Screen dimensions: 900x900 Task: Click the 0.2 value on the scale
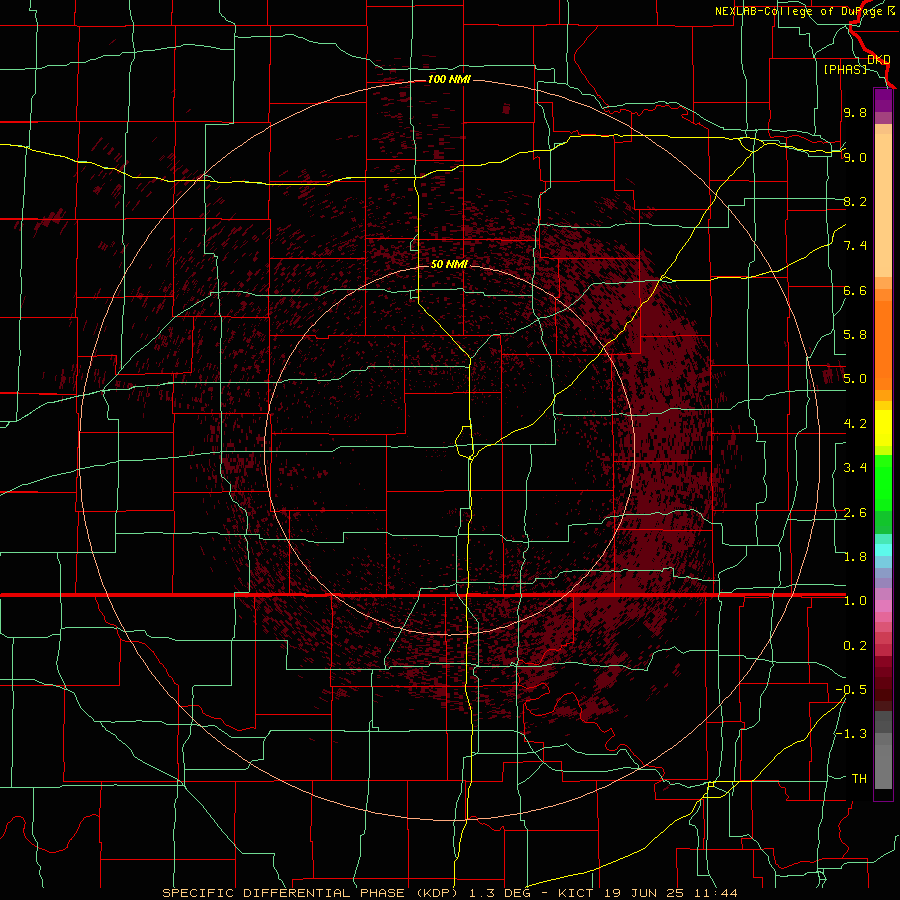click(855, 646)
